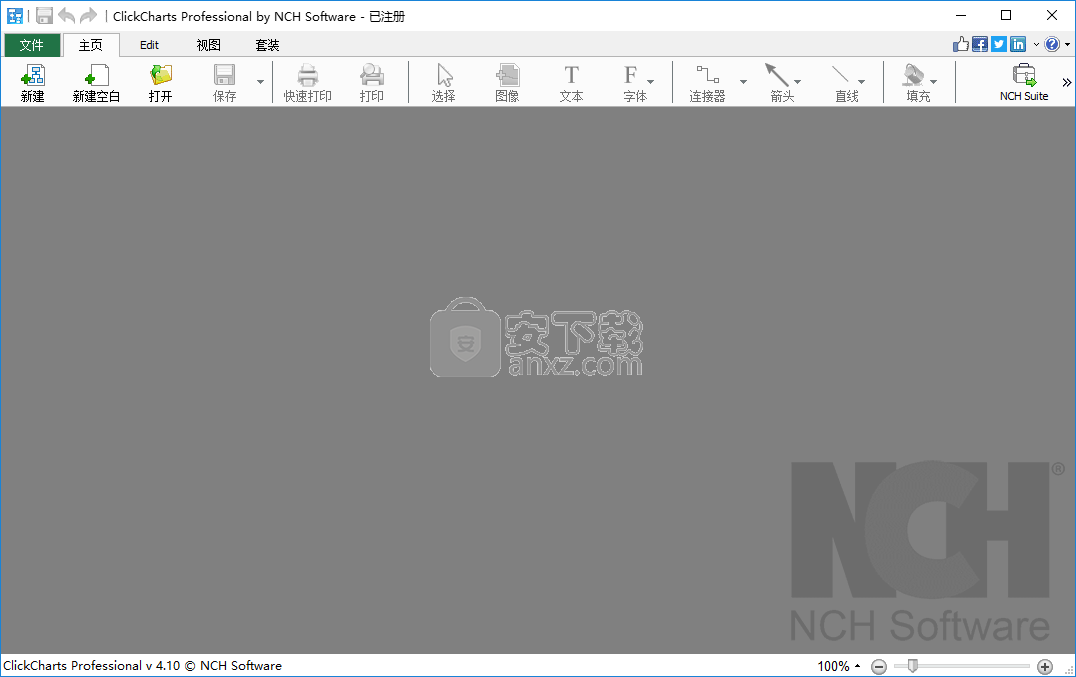The width and height of the screenshot is (1076, 677).
Task: Open the 填充 fill tool
Action: (x=918, y=82)
